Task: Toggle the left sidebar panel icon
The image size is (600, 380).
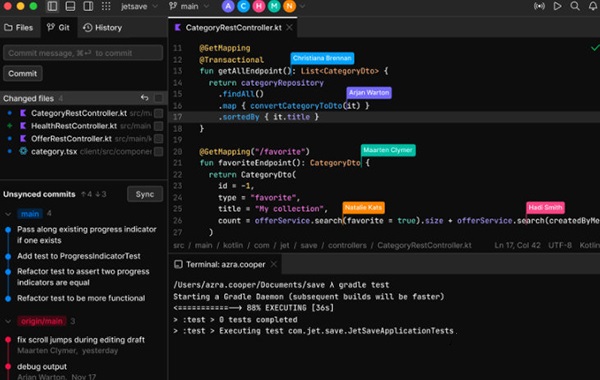Action: coord(52,6)
